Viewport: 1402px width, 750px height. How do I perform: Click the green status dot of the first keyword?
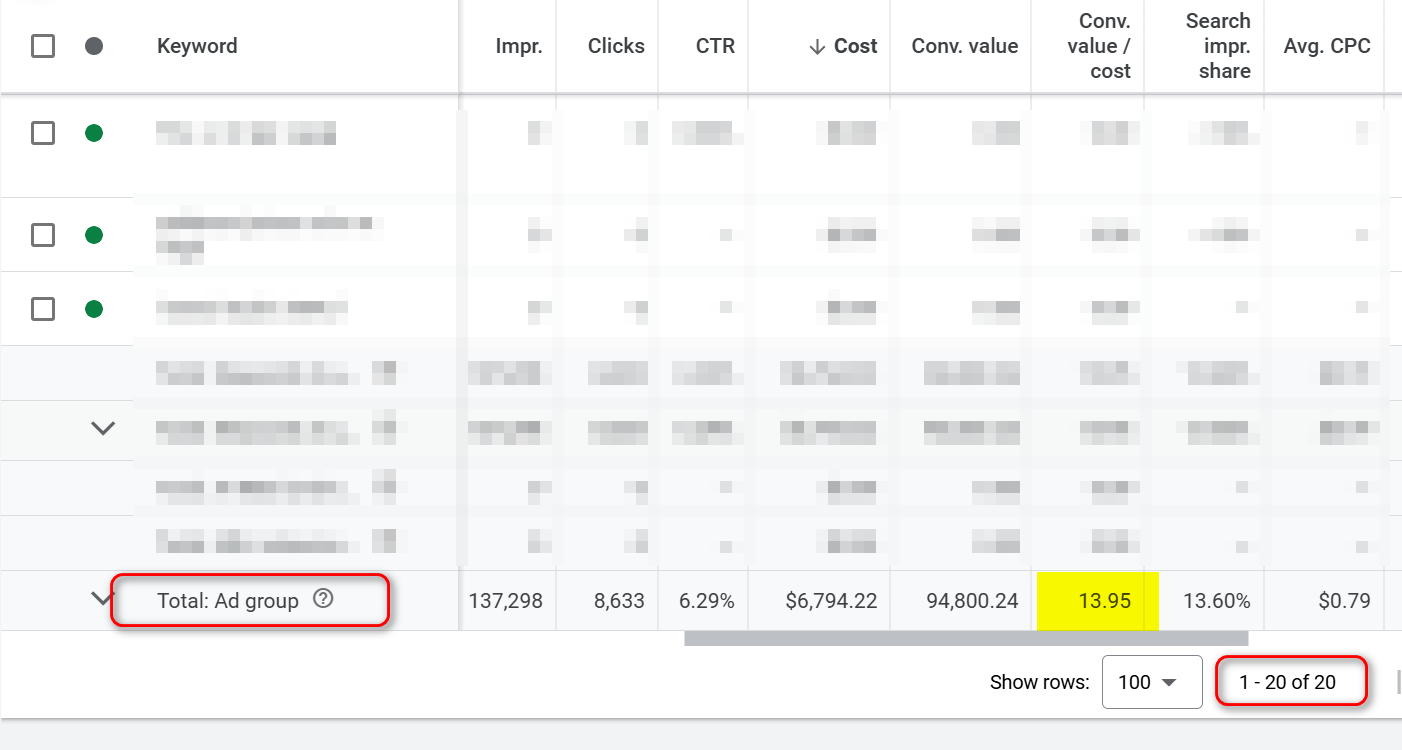[x=94, y=133]
